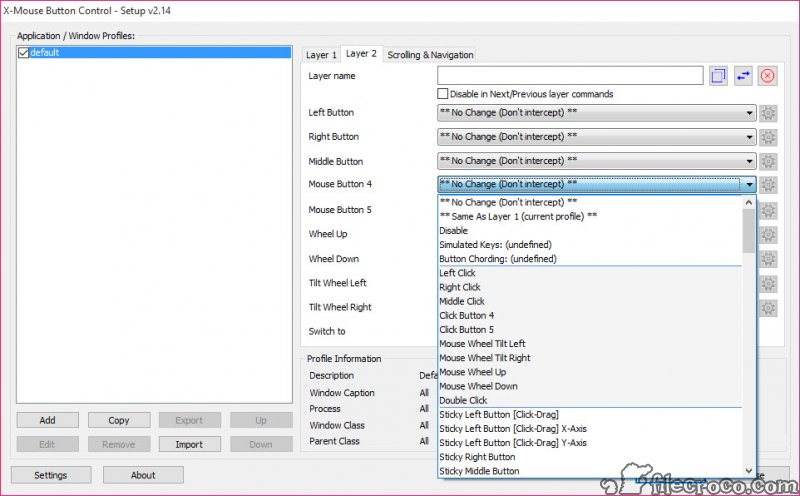Click the Remove button
This screenshot has height=496, width=800.
pyautogui.click(x=119, y=444)
